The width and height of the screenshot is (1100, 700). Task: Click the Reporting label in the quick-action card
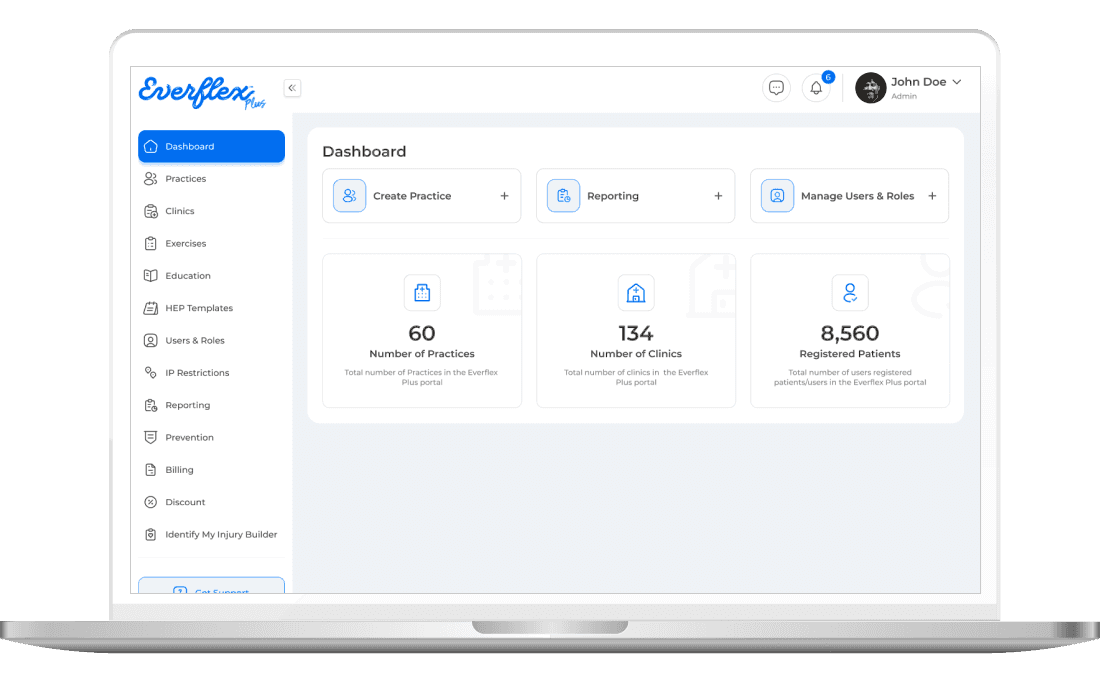point(612,196)
